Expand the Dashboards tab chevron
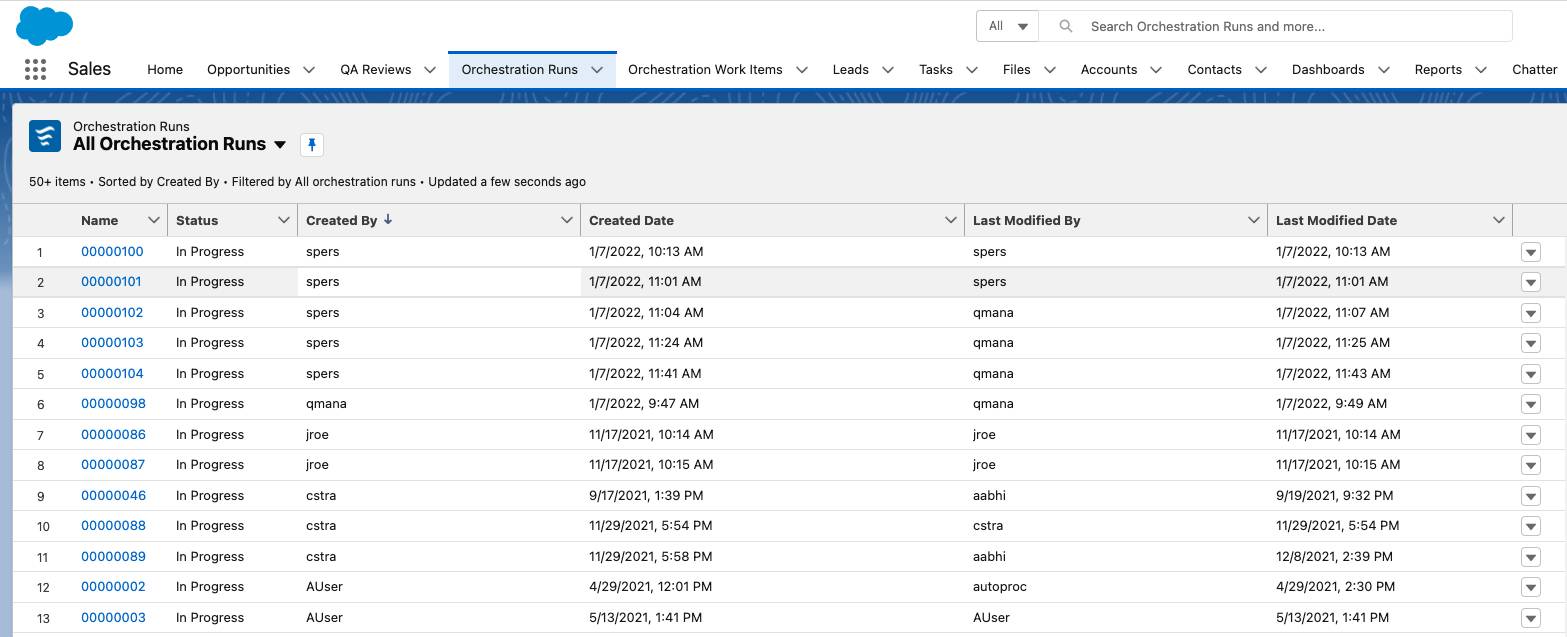This screenshot has width=1567, height=637. 1384,70
